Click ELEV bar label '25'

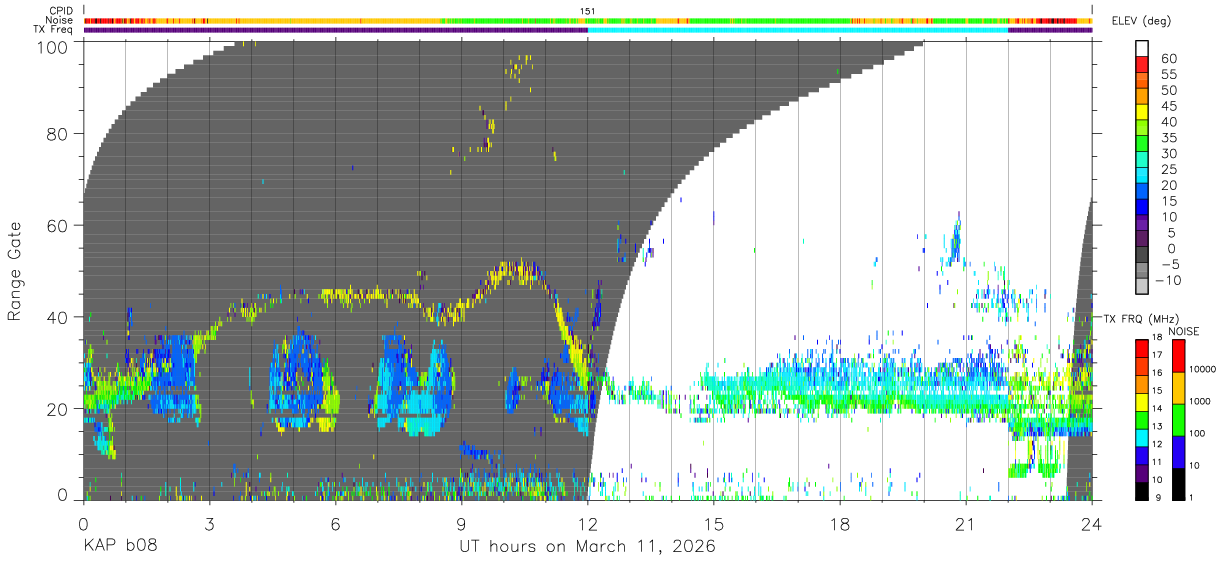1169,169
